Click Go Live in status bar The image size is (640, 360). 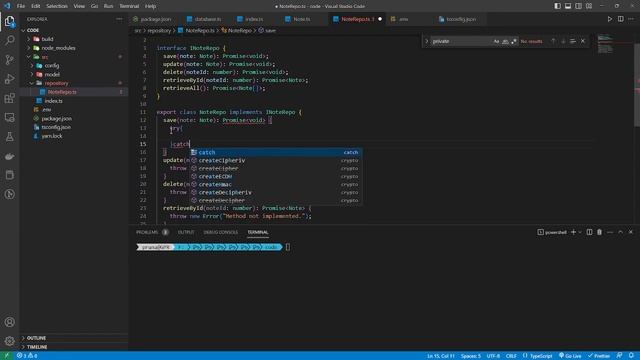[x=570, y=356]
